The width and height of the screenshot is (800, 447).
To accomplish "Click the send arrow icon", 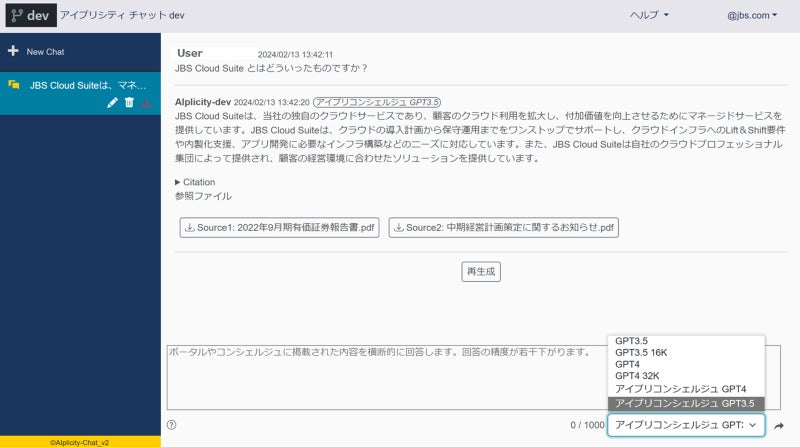I will coord(779,426).
